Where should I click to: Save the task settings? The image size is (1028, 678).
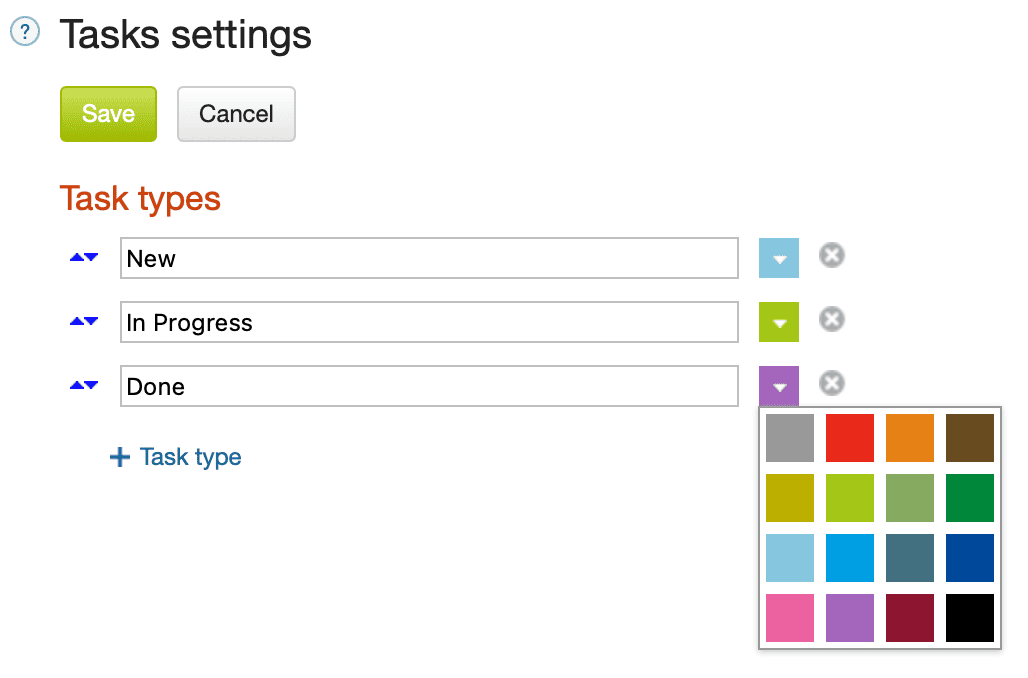click(108, 113)
